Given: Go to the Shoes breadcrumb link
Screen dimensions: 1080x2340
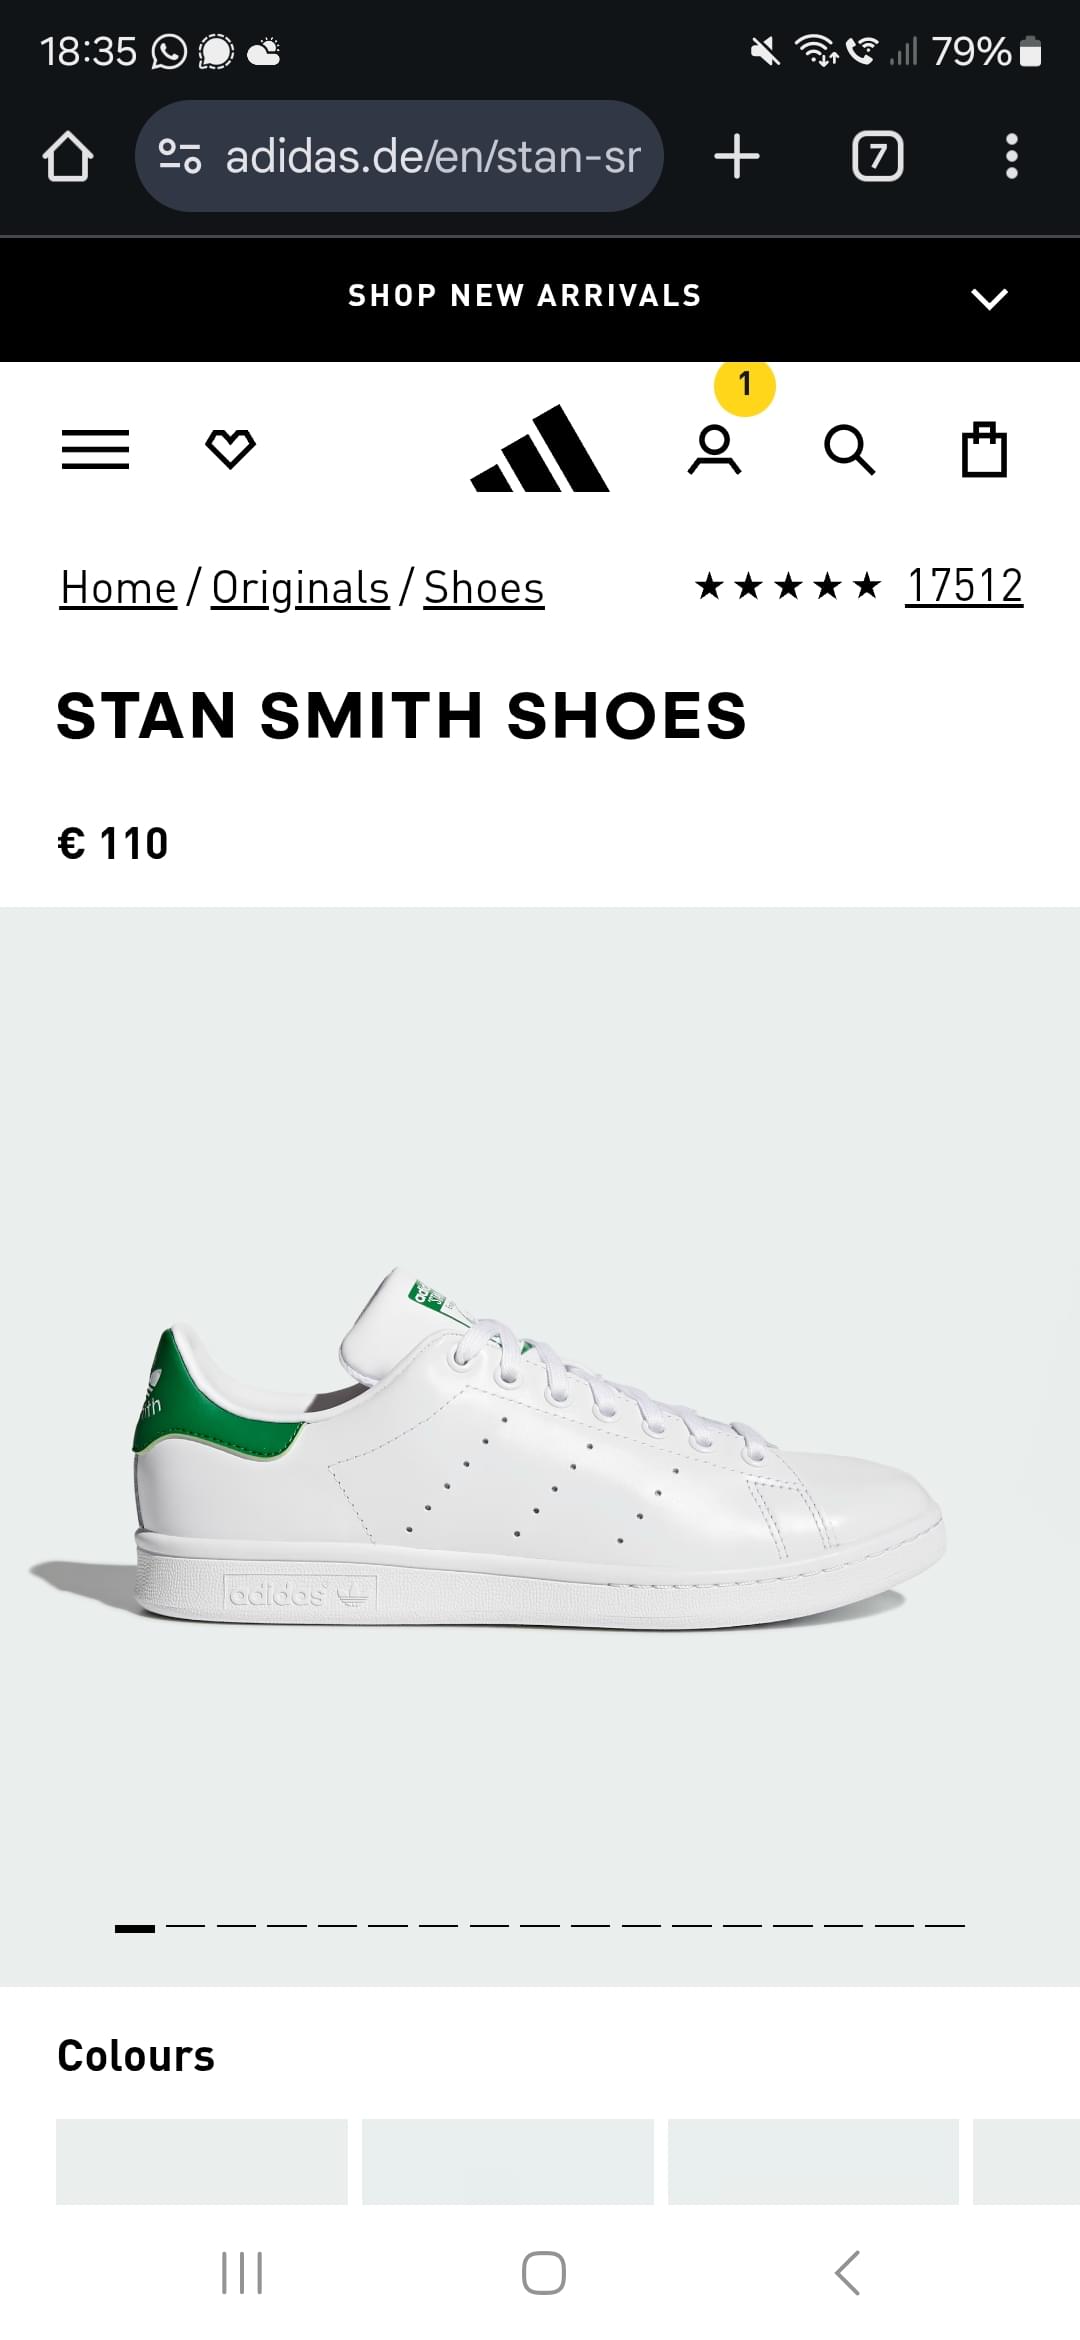Looking at the screenshot, I should pos(484,588).
